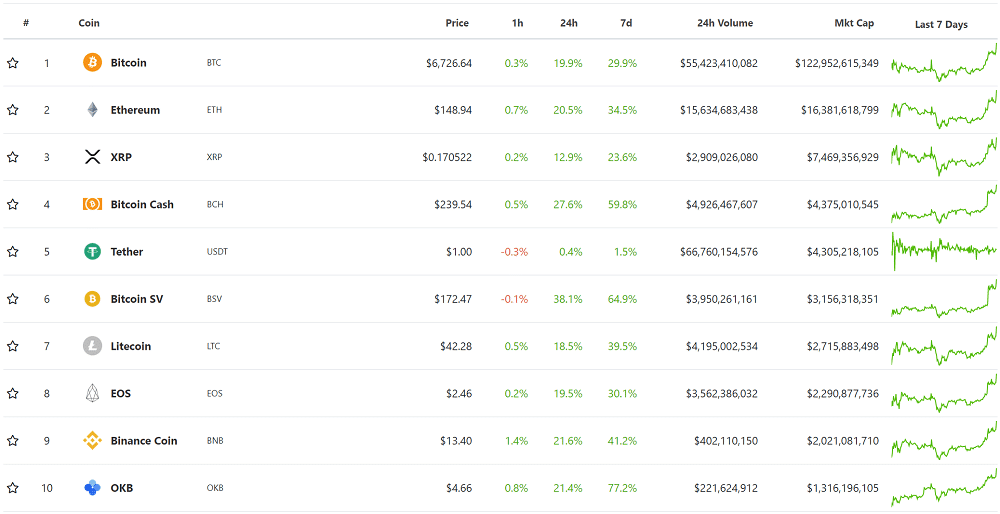This screenshot has width=1000, height=514.
Task: Open the Litecoin coin link
Action: (x=131, y=346)
